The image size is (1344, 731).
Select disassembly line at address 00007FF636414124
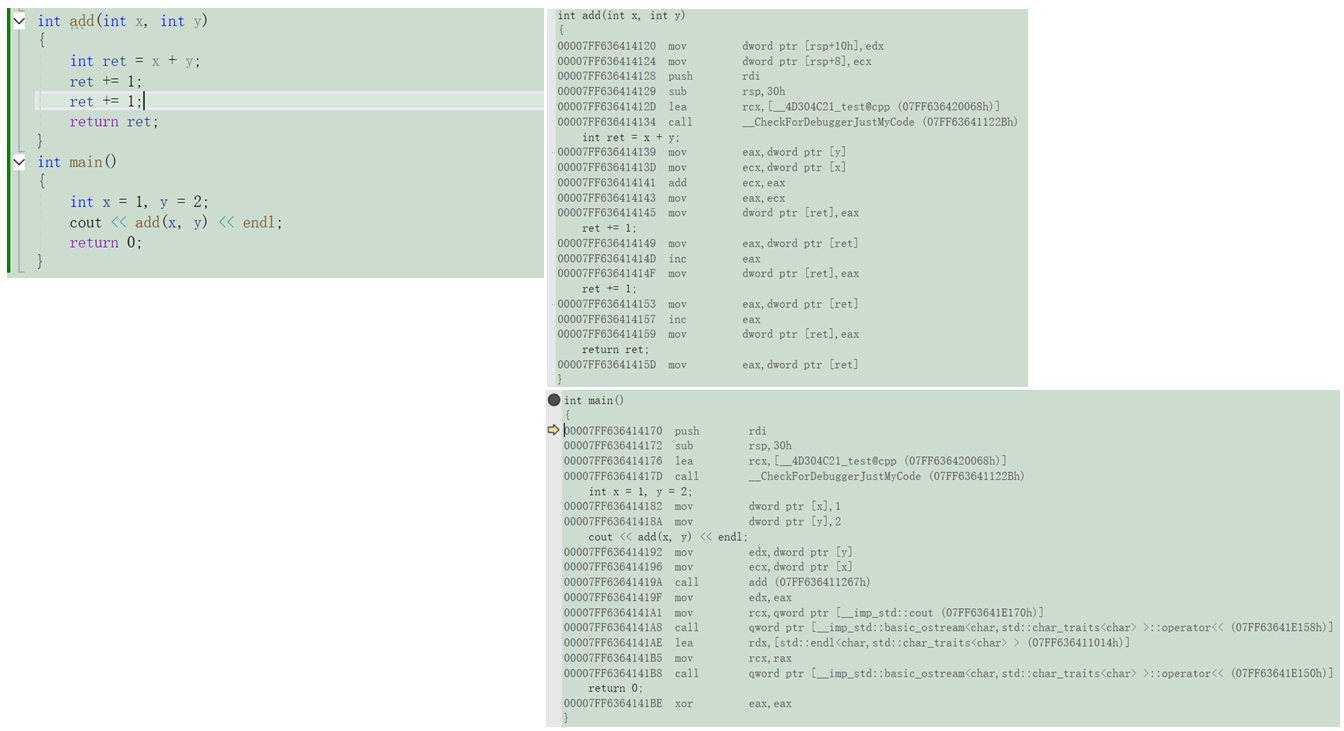coord(714,61)
